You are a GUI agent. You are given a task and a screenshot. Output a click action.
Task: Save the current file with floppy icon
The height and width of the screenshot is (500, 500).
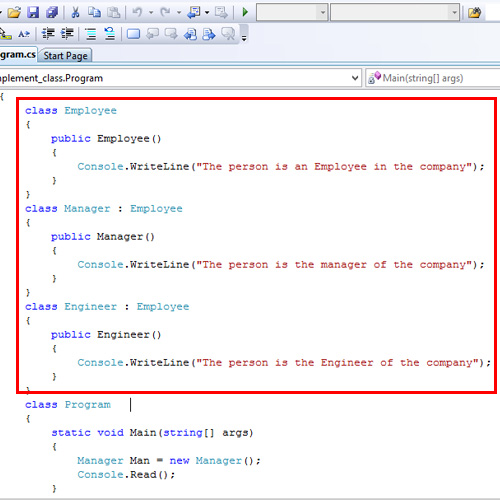(33, 13)
